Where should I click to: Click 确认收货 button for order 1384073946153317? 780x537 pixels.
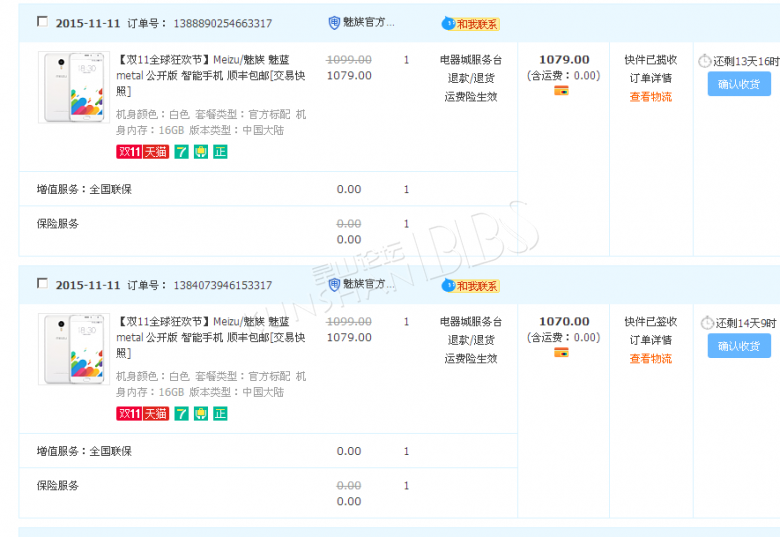pos(739,346)
